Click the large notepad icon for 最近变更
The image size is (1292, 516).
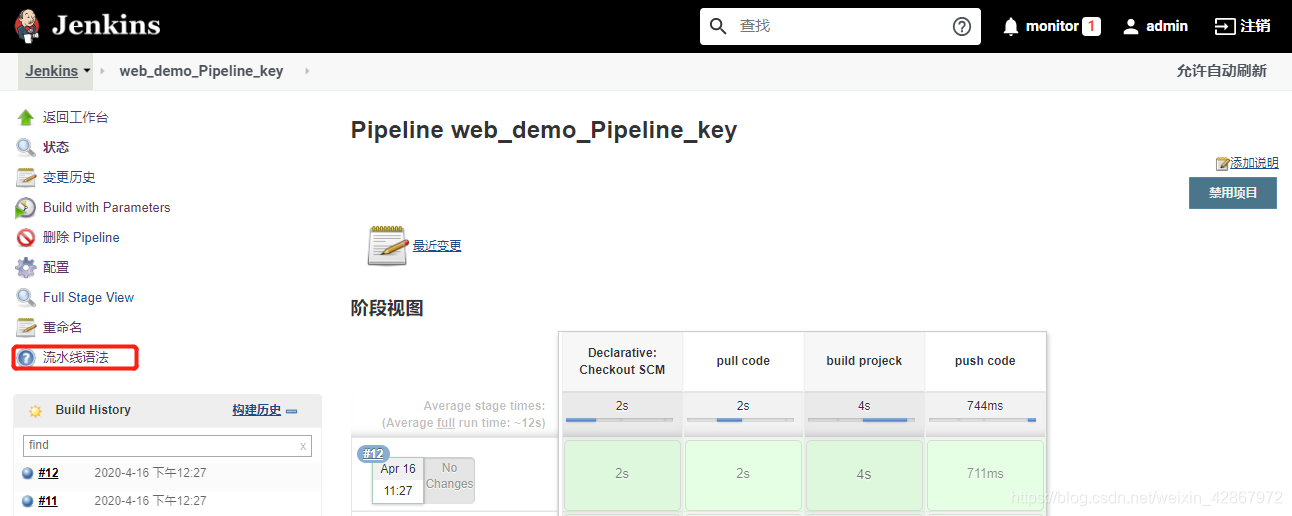coord(387,244)
